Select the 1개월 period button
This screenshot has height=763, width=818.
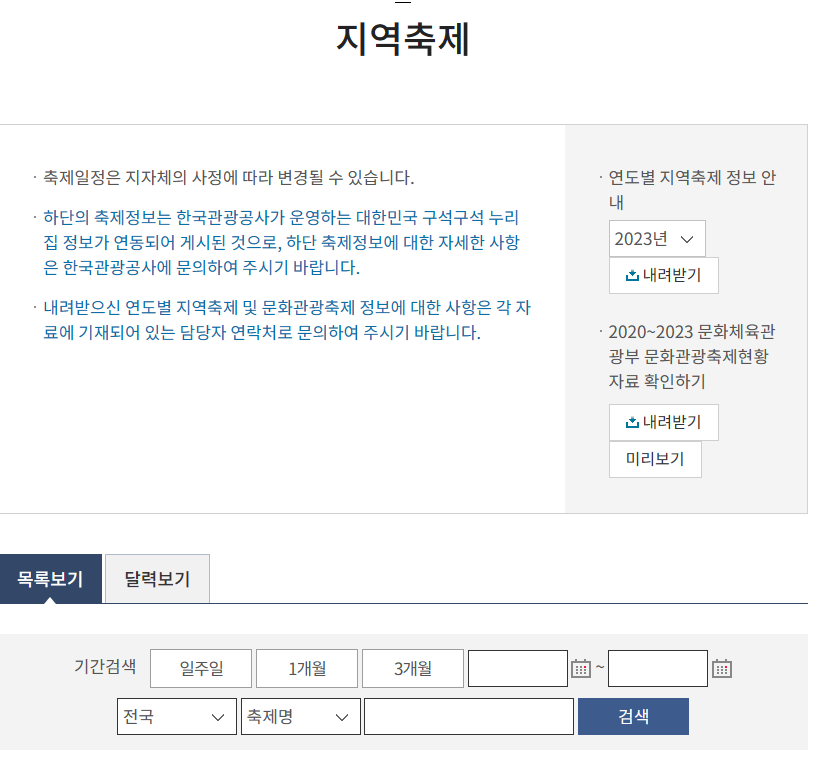coord(307,669)
